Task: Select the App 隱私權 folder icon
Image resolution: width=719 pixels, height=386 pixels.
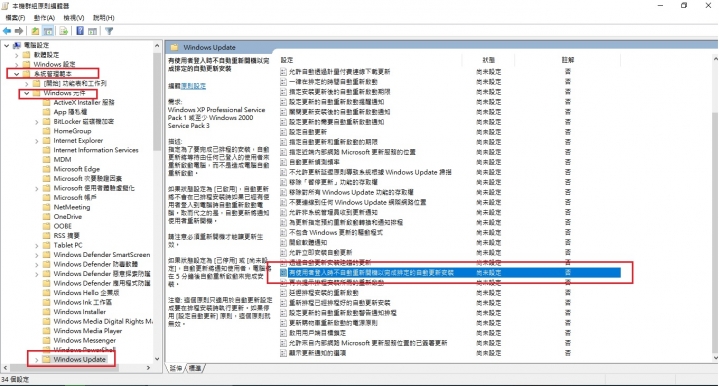Action: coord(46,112)
